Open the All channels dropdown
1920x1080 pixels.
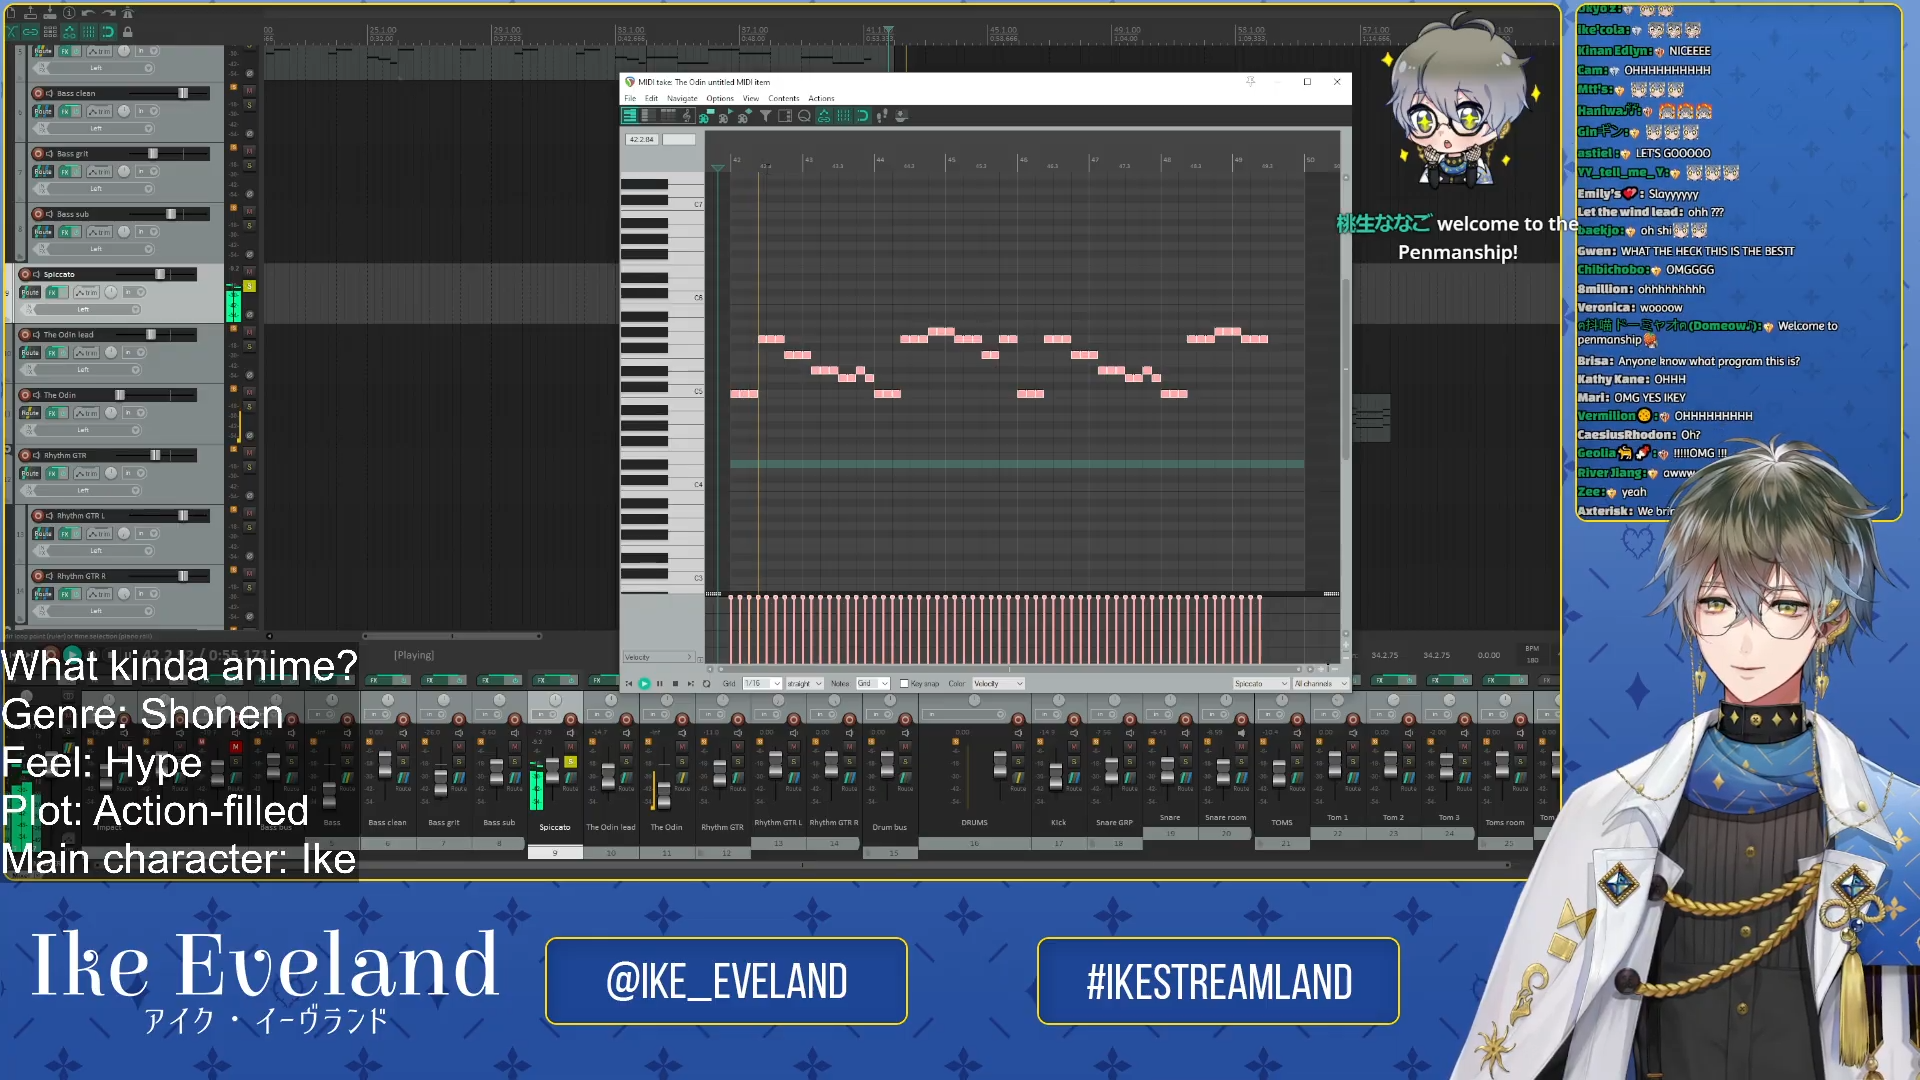[x=1320, y=684]
